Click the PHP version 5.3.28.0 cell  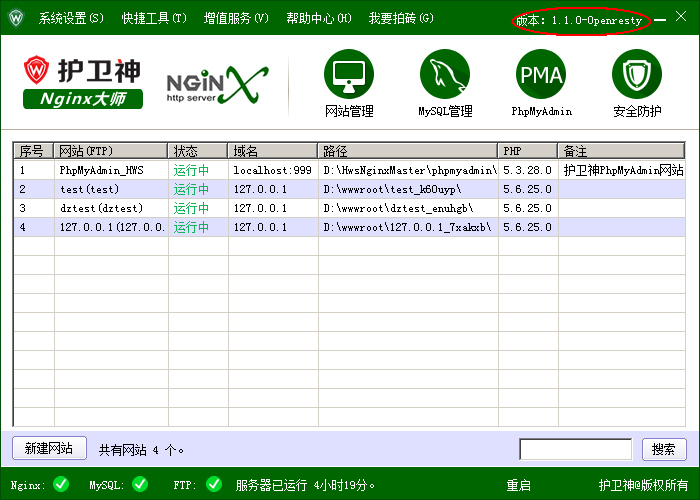pos(528,170)
